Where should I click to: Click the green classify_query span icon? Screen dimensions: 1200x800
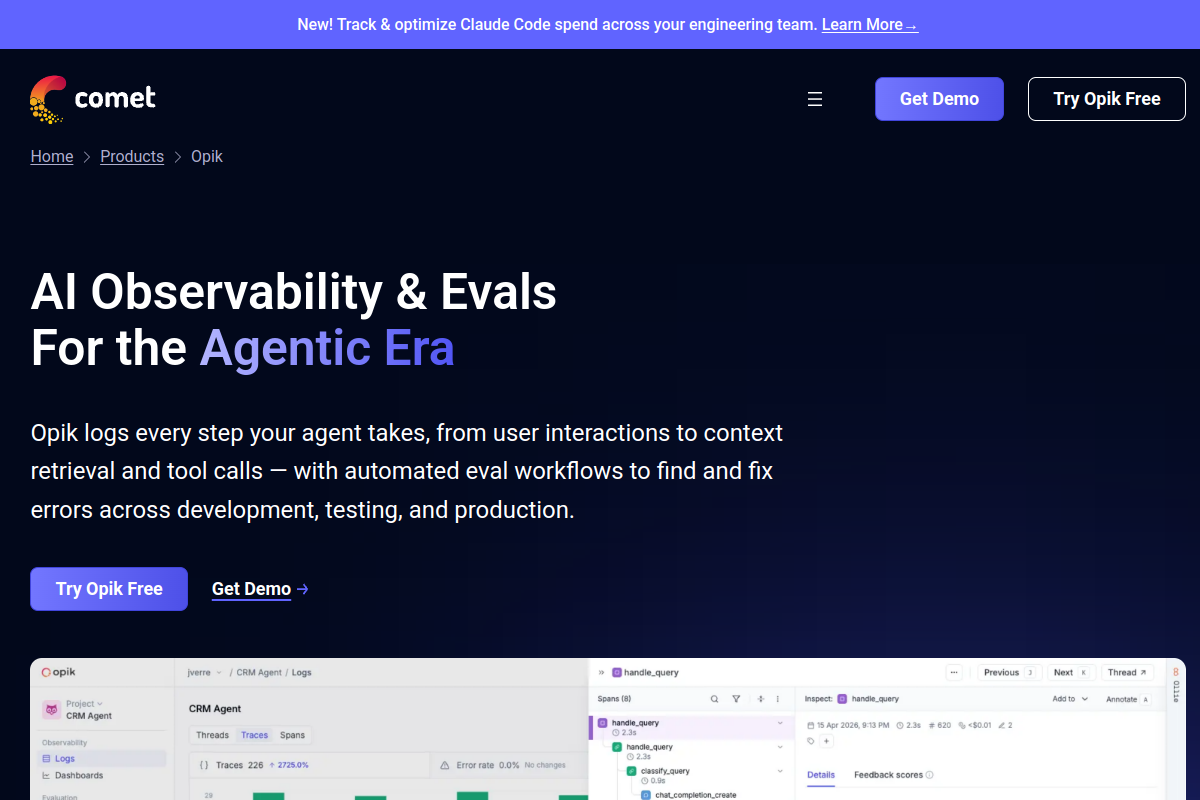(x=632, y=771)
